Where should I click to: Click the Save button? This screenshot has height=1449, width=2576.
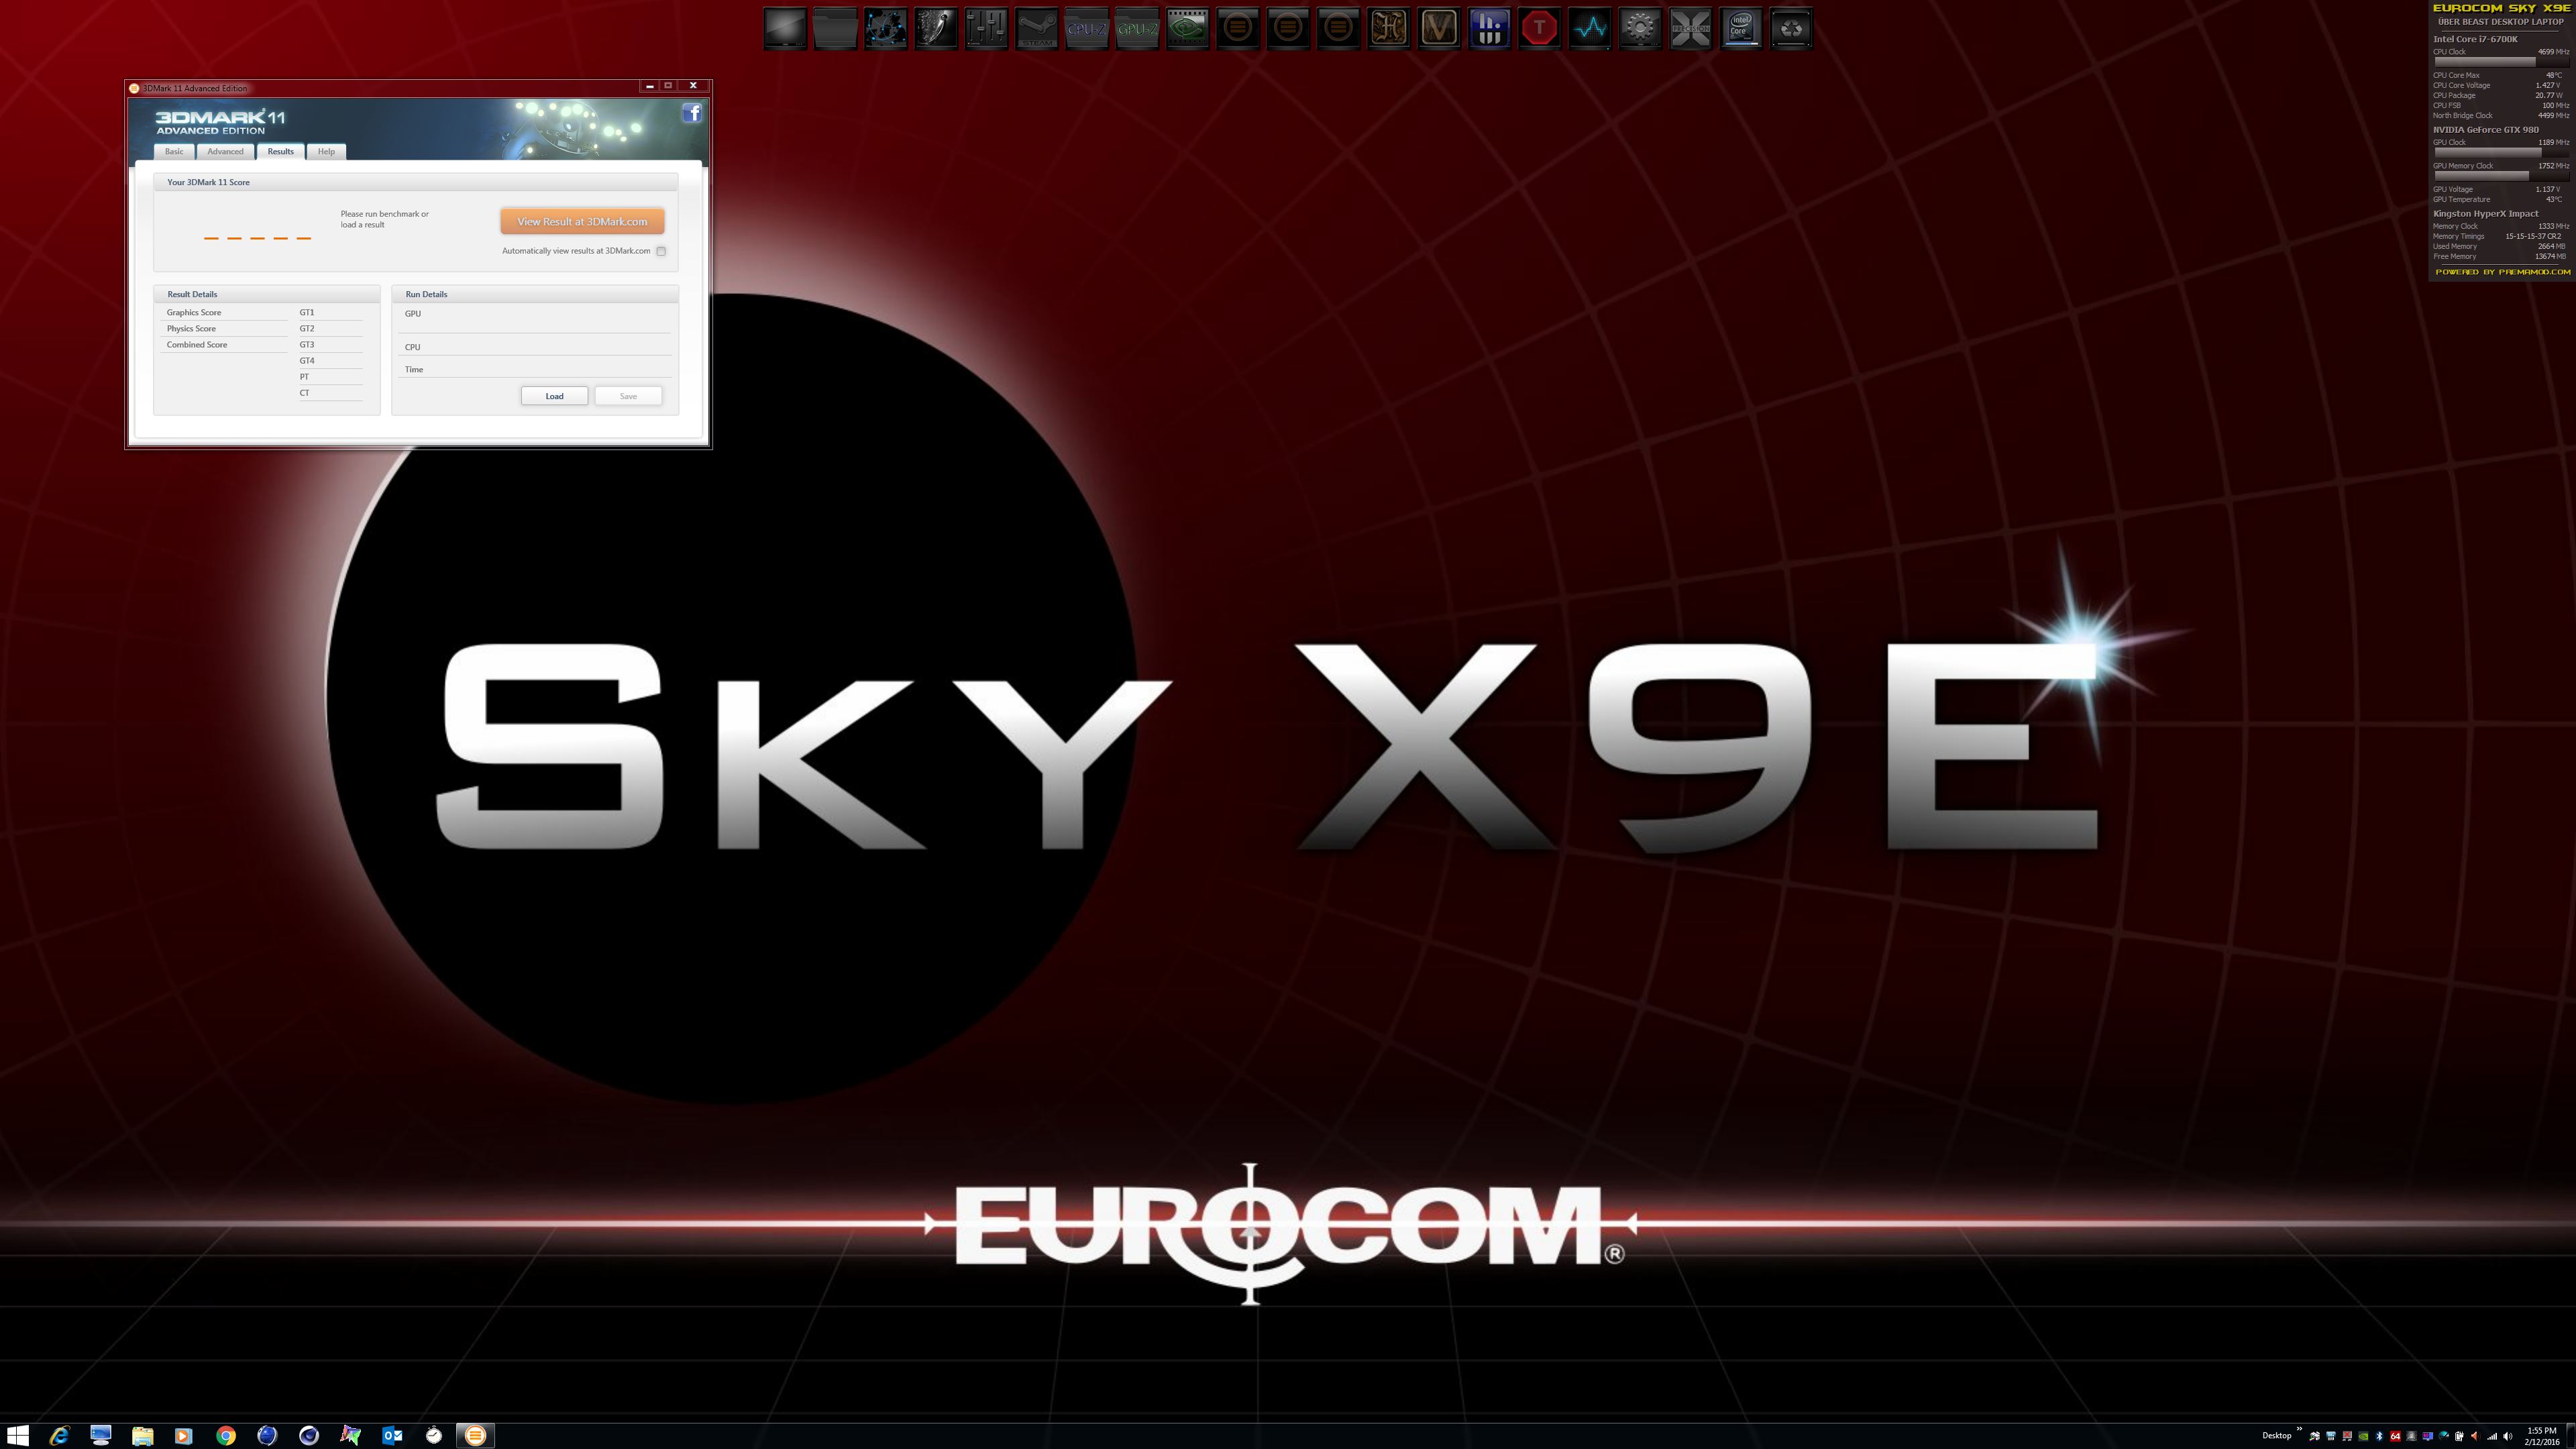pos(628,396)
